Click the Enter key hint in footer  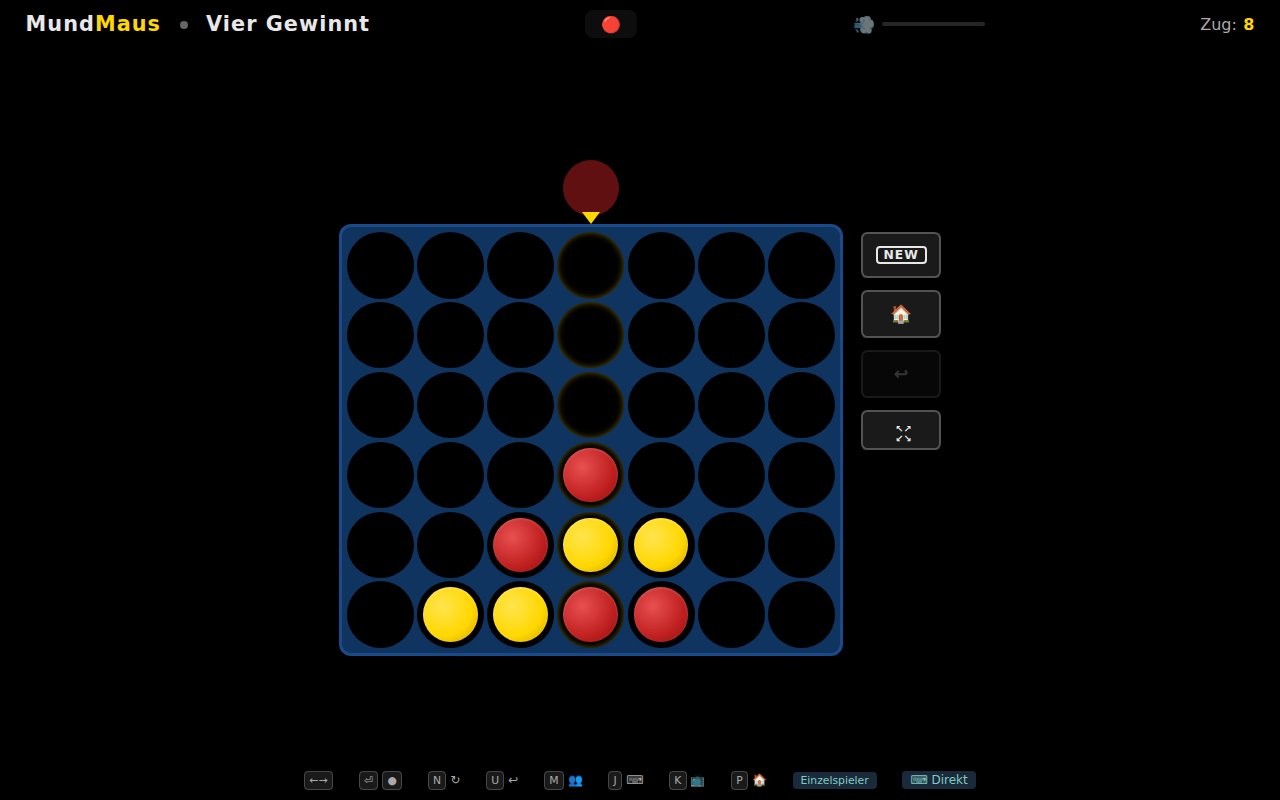[368, 780]
